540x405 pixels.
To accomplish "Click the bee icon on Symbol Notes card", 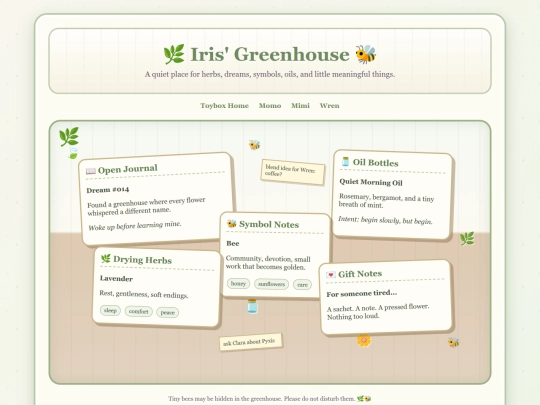I will click(231, 224).
